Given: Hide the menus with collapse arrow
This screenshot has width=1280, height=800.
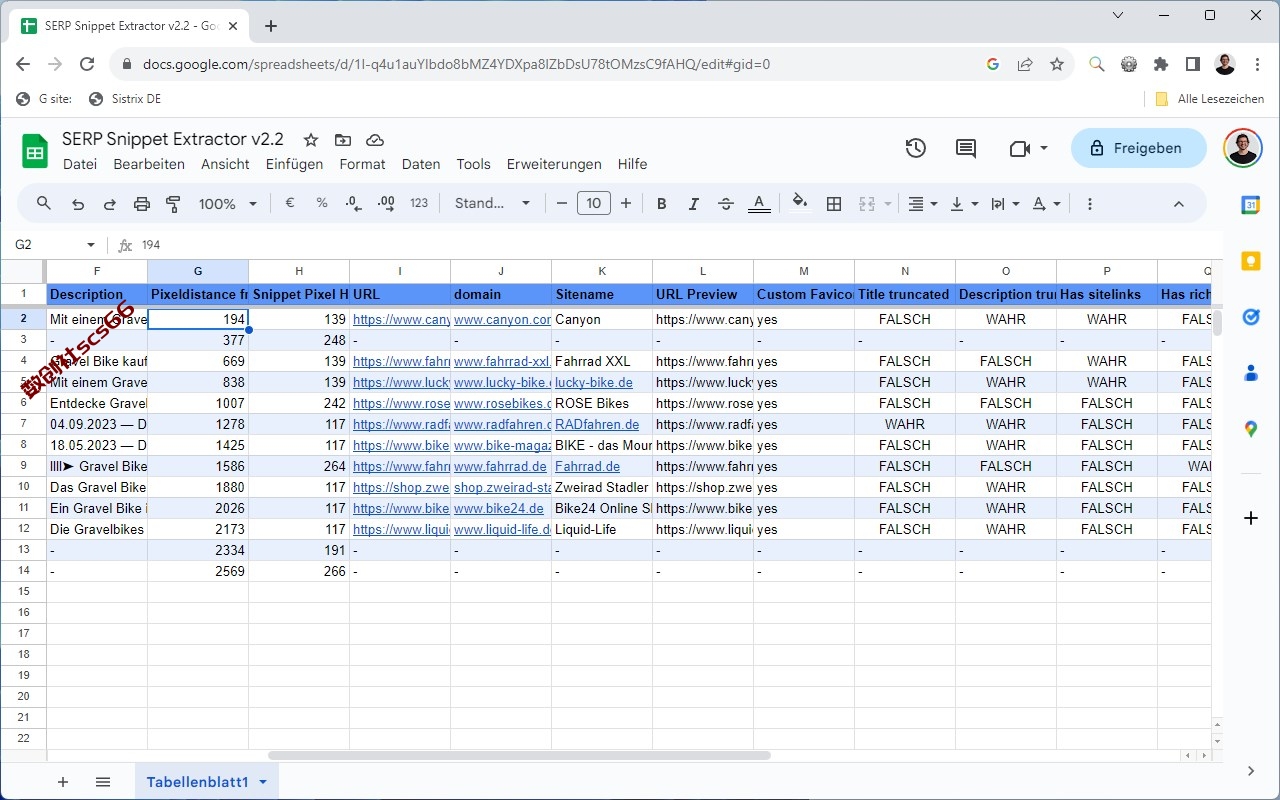Looking at the screenshot, I should point(1178,203).
